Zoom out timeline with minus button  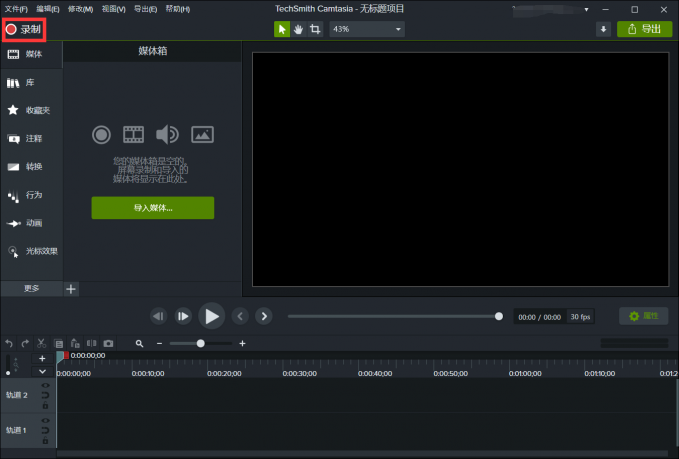159,343
